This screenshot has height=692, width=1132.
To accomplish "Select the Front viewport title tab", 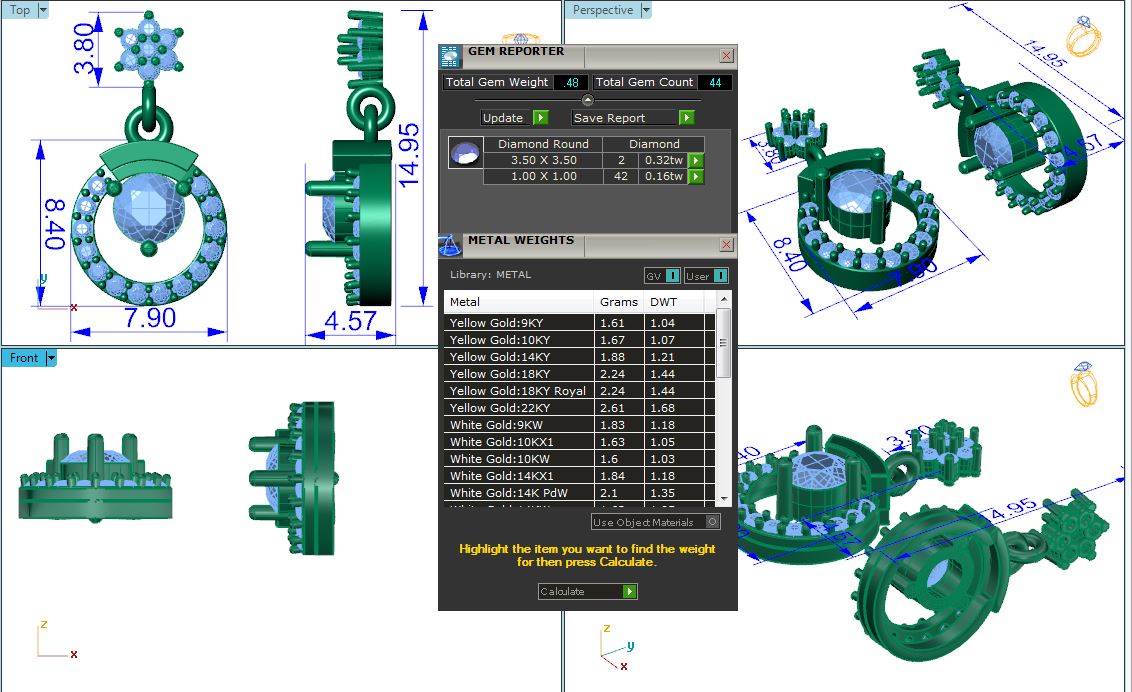I will [24, 358].
